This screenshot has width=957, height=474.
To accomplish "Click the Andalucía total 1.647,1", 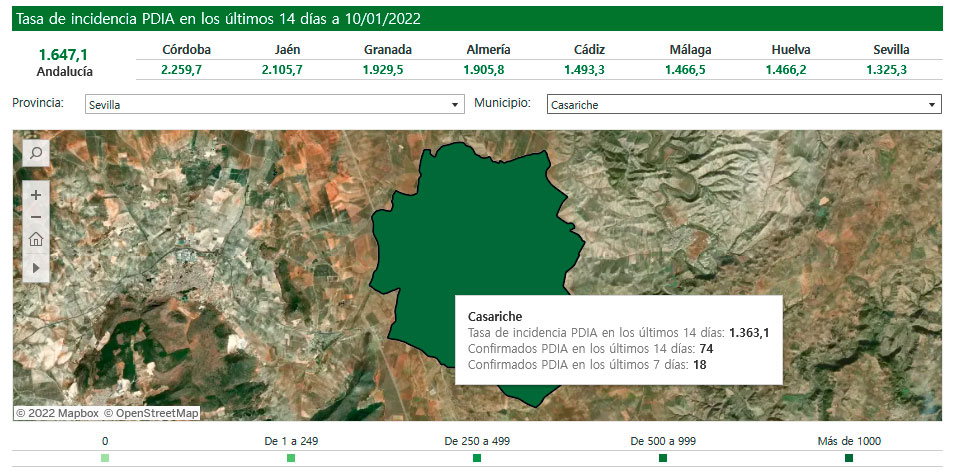I will [65, 54].
